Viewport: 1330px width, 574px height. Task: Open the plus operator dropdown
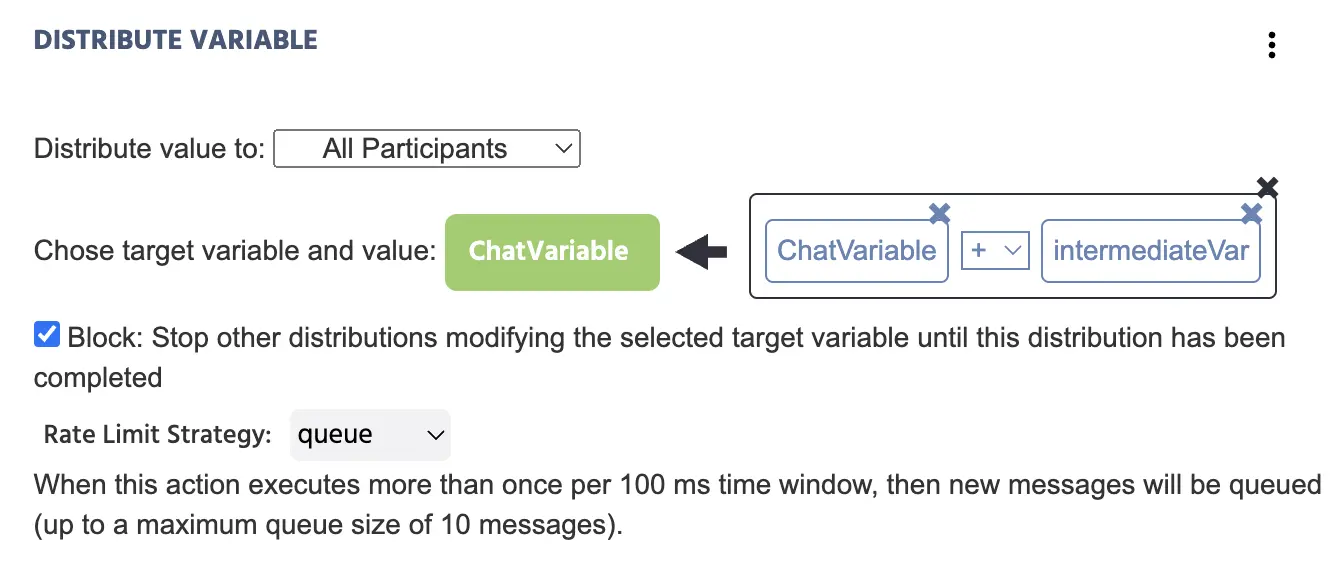995,251
